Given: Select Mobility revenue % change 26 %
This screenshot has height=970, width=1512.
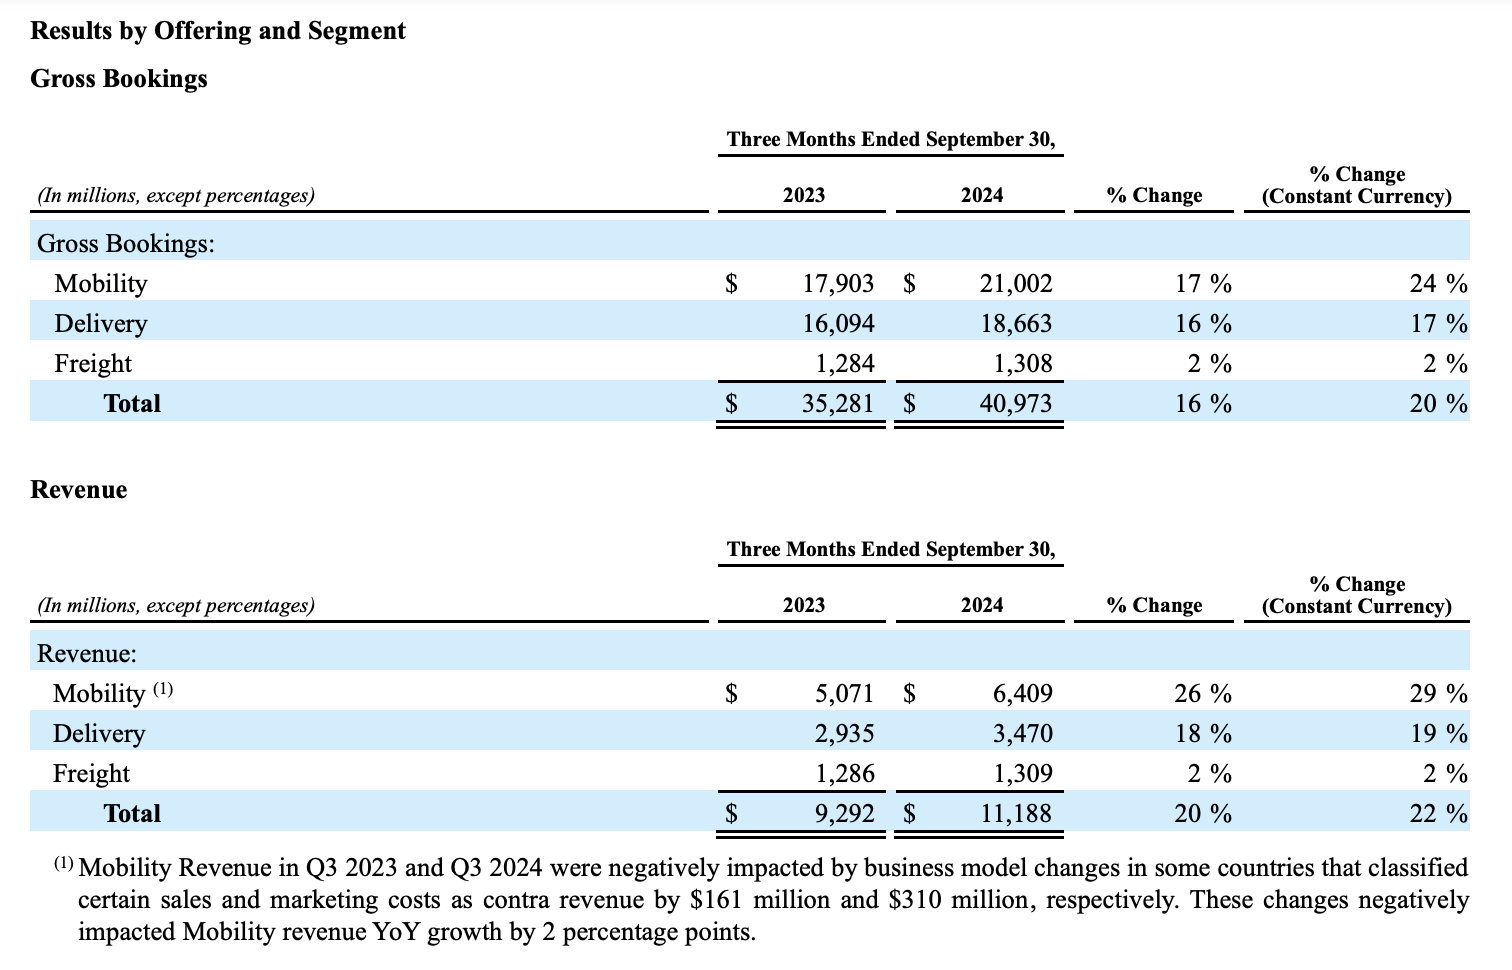Looking at the screenshot, I should (x=1202, y=694).
